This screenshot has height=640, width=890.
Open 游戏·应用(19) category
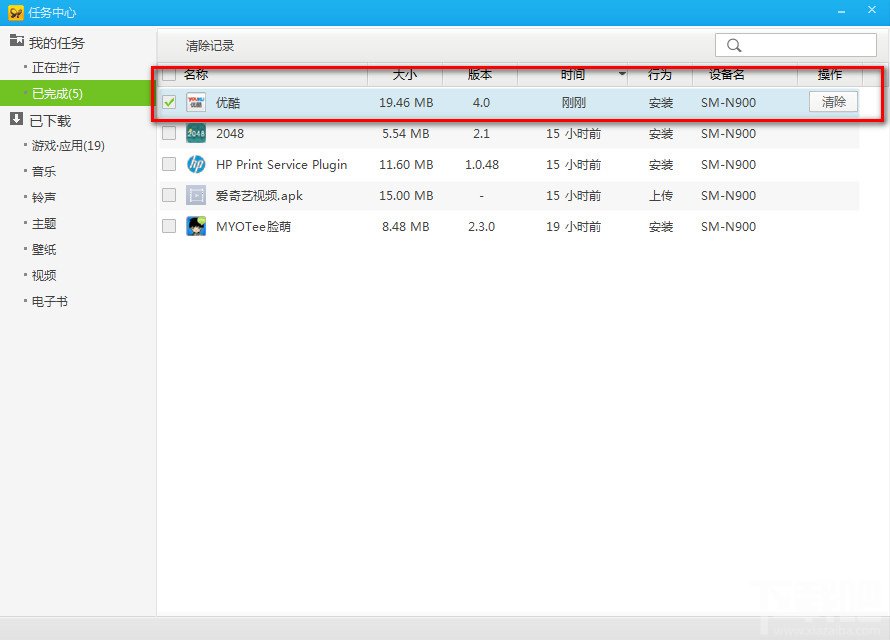pyautogui.click(x=68, y=146)
